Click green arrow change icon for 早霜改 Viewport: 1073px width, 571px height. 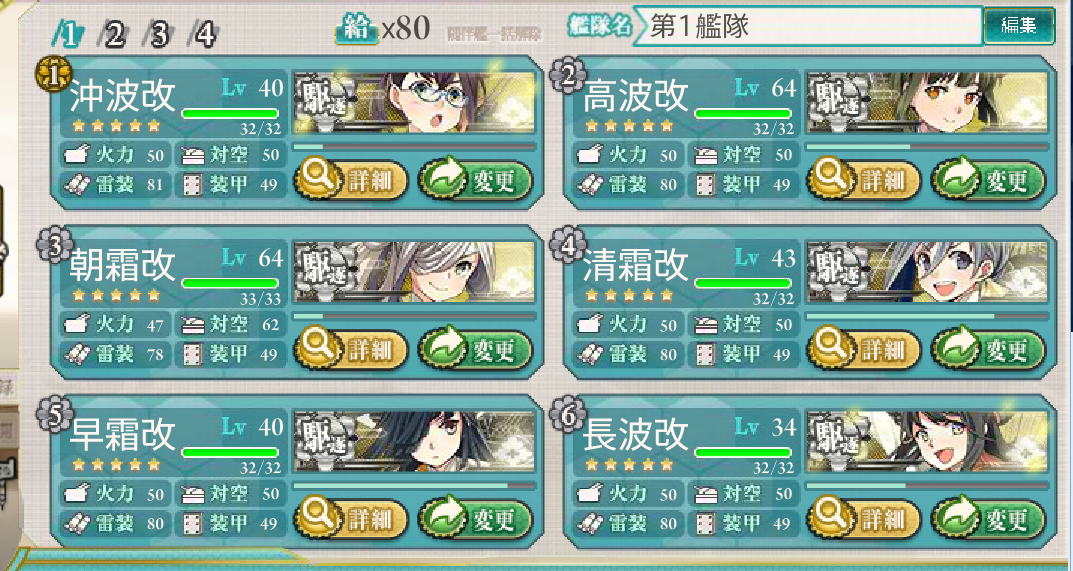coord(443,519)
